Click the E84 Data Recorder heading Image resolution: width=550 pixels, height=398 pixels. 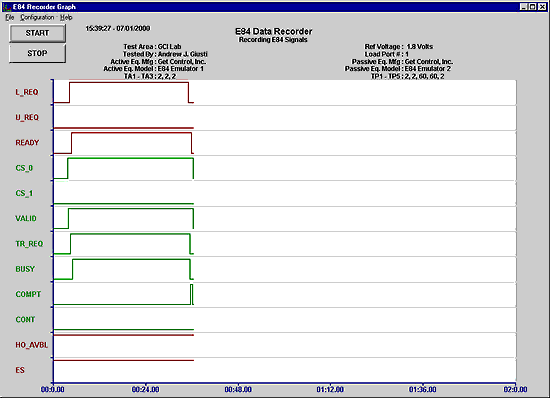click(274, 31)
